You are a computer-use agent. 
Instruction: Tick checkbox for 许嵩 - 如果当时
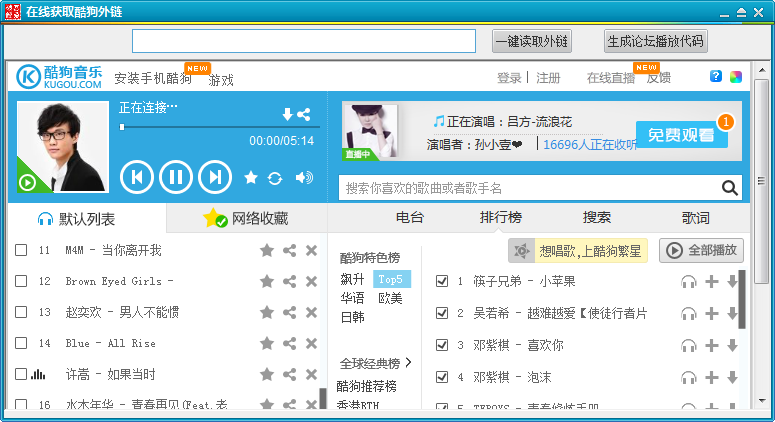pyautogui.click(x=21, y=374)
